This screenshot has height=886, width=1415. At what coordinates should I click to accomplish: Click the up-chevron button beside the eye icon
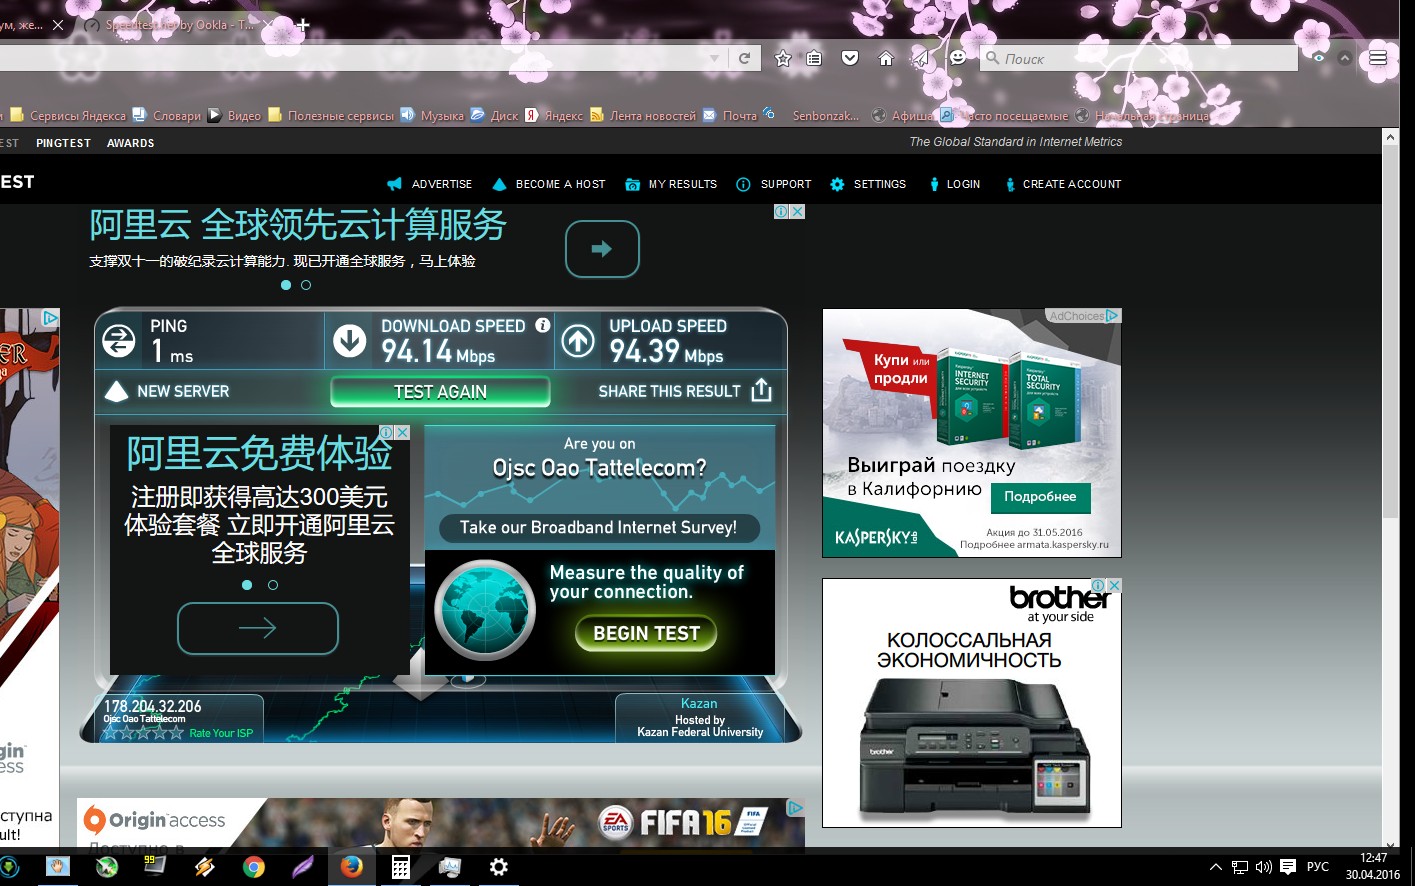coord(1345,58)
